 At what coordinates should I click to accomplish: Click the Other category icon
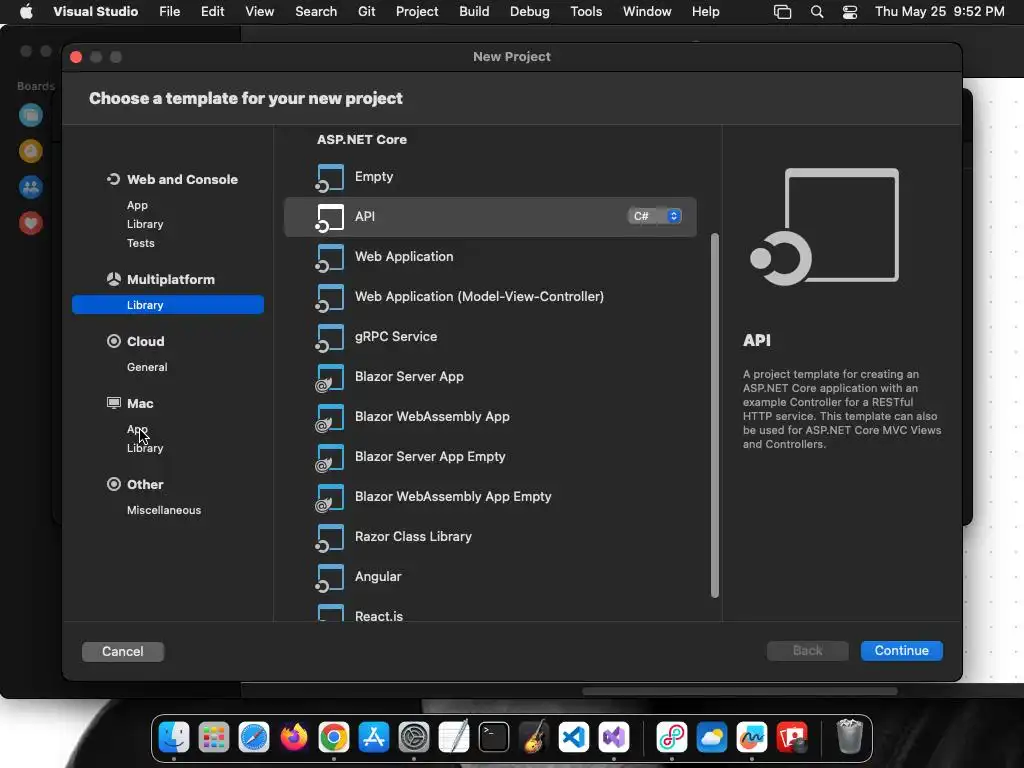(114, 484)
